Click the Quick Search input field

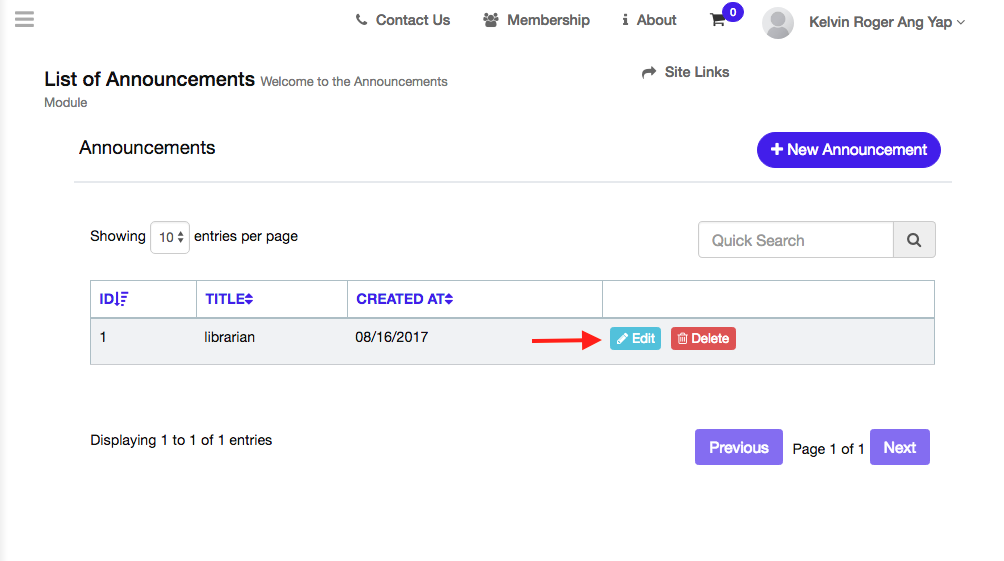click(795, 240)
